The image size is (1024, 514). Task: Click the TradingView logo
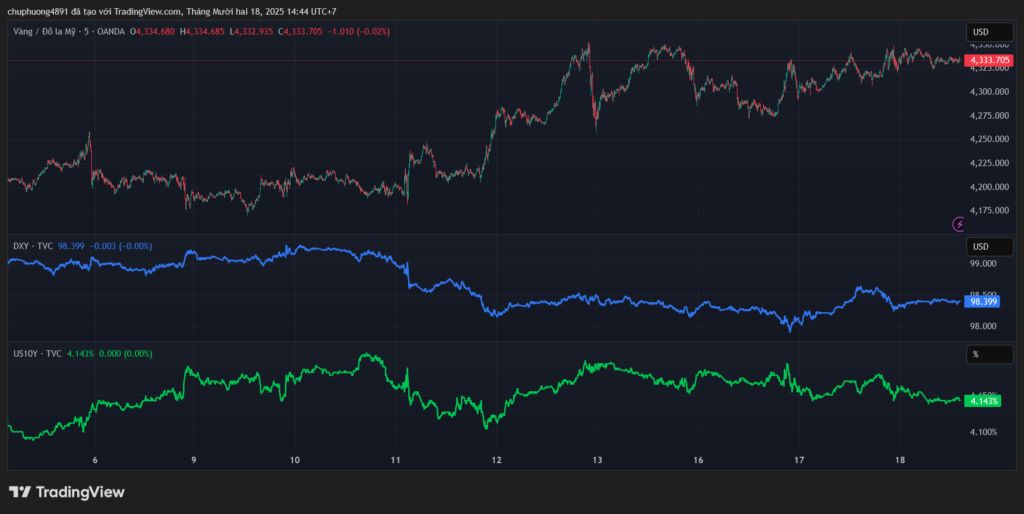[67, 491]
